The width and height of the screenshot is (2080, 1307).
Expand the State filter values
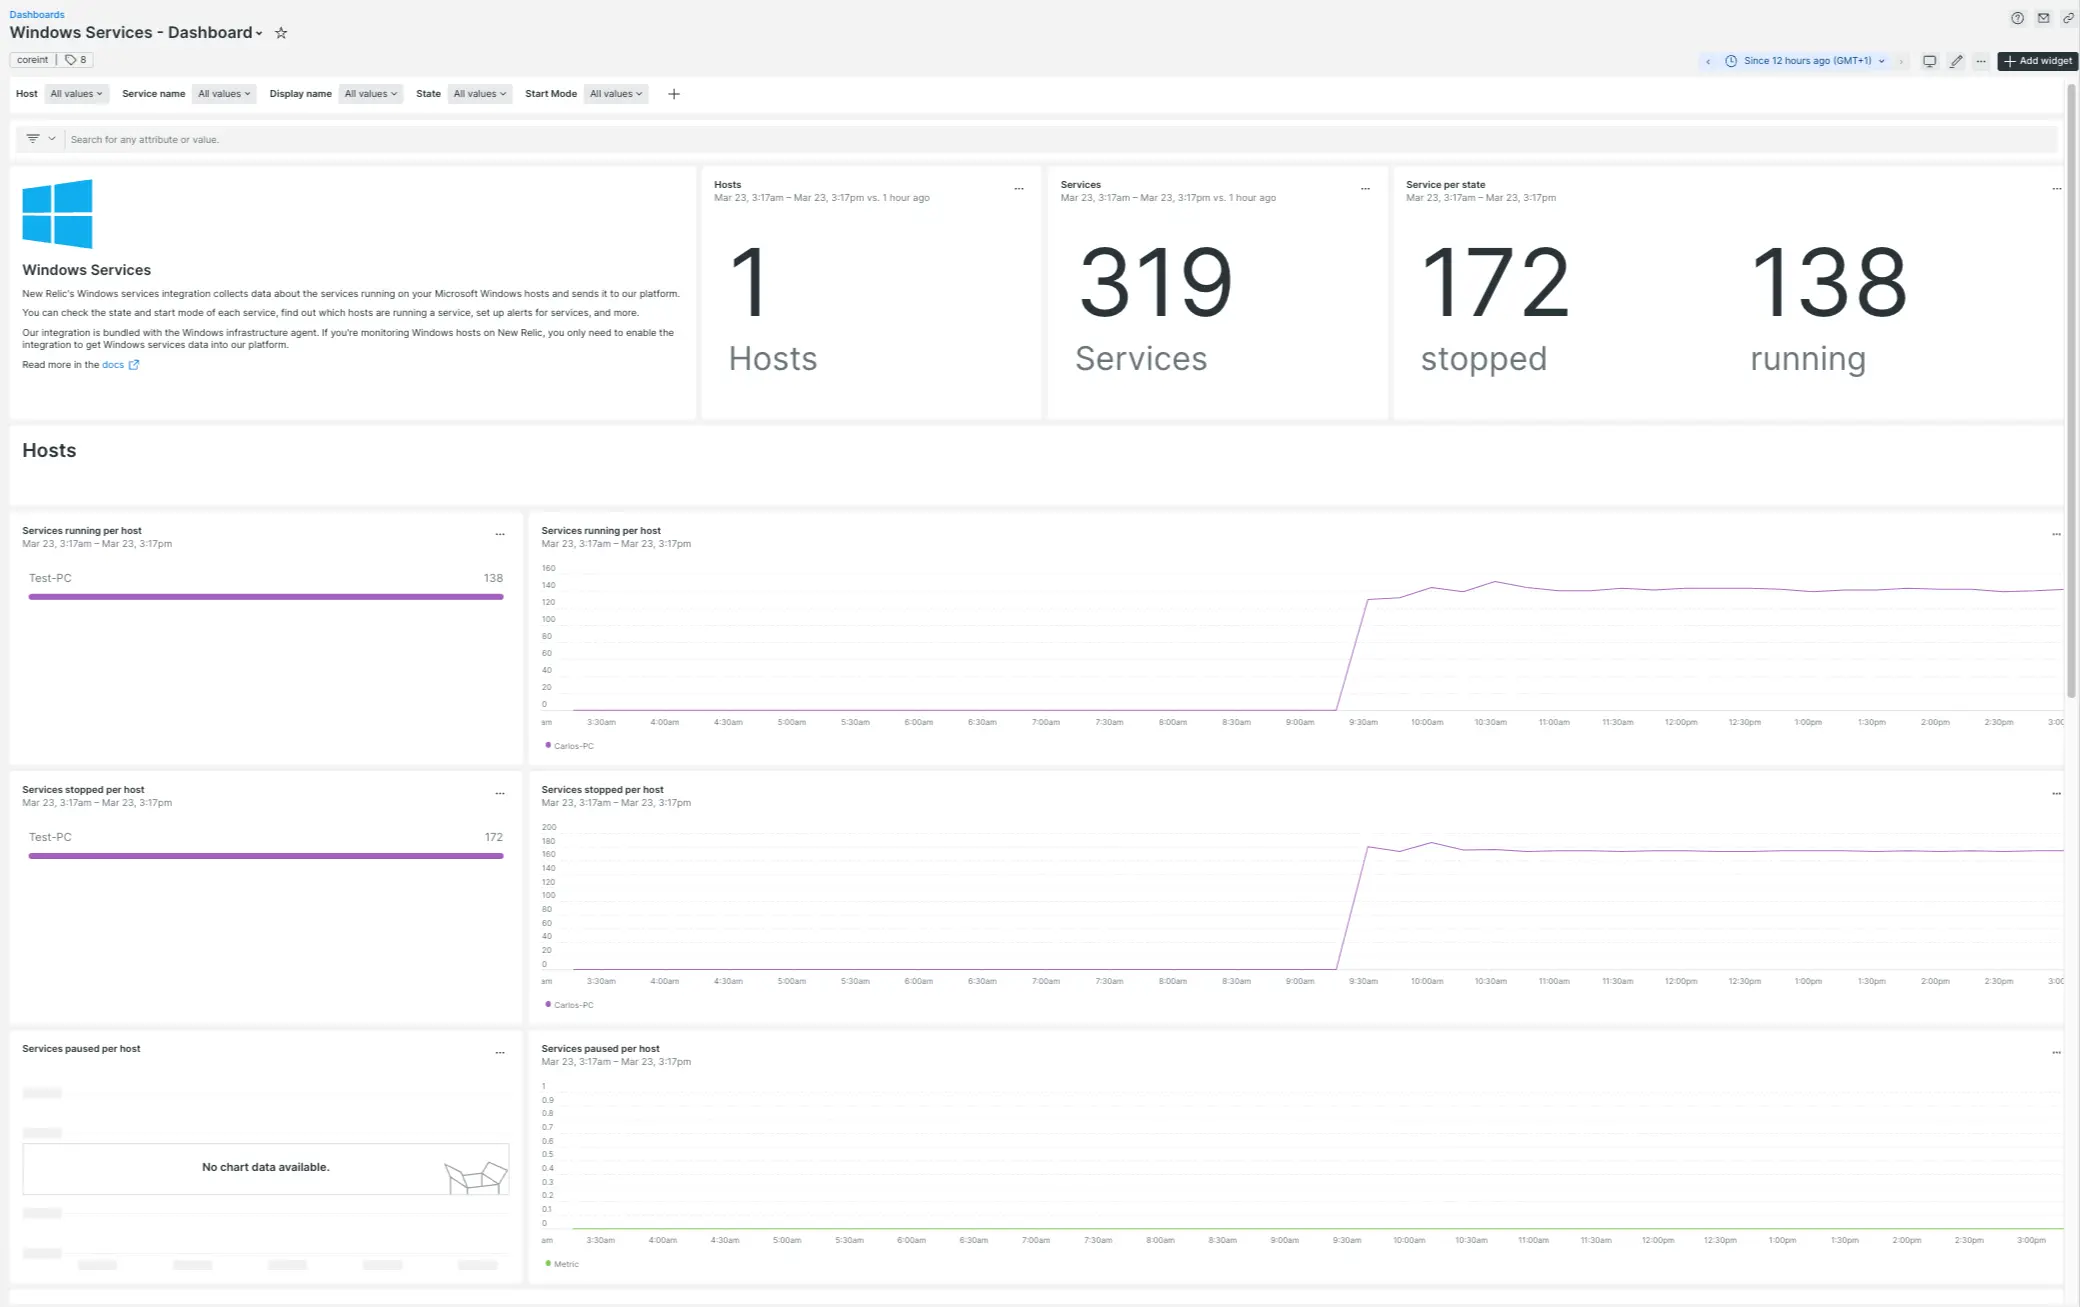480,93
